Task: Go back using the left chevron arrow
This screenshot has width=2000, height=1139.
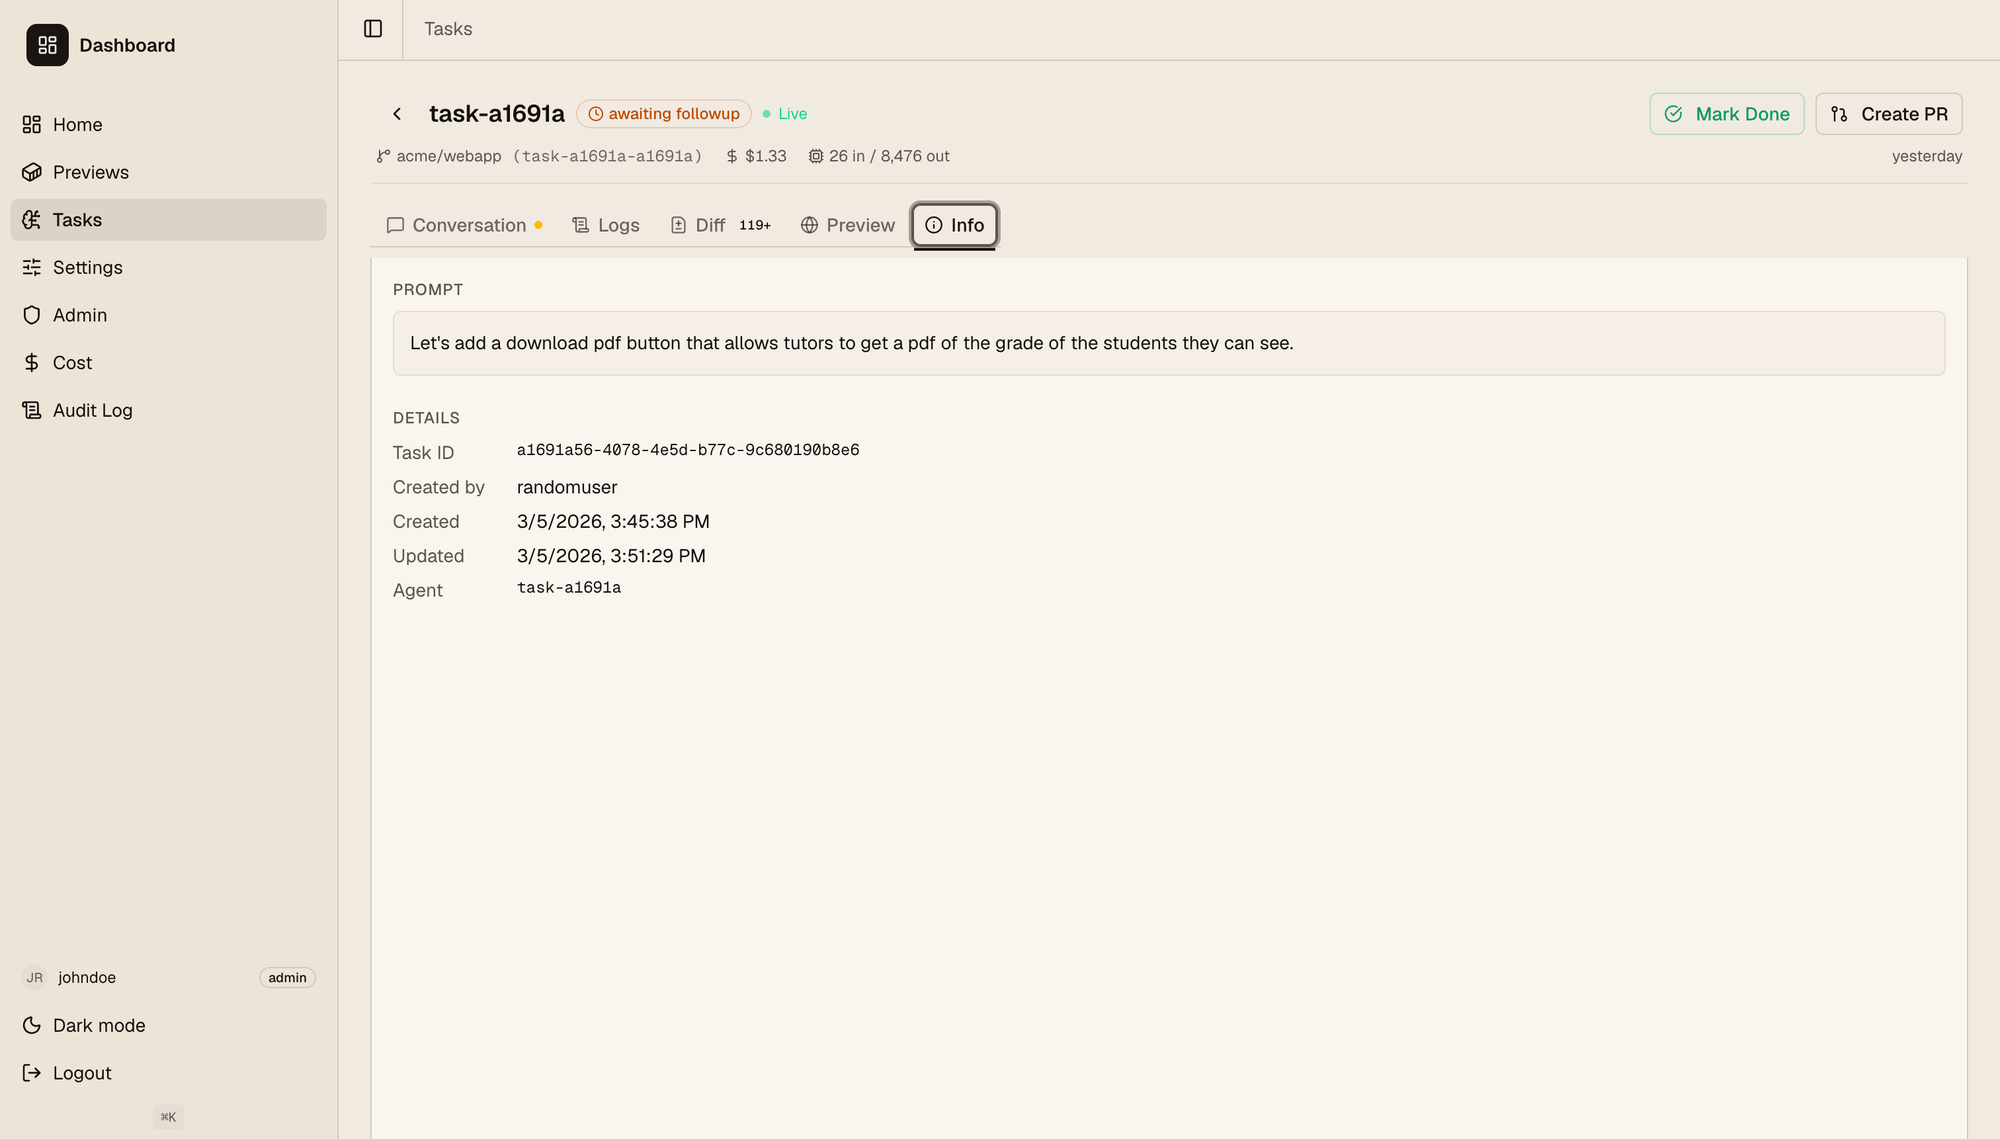Action: (397, 114)
